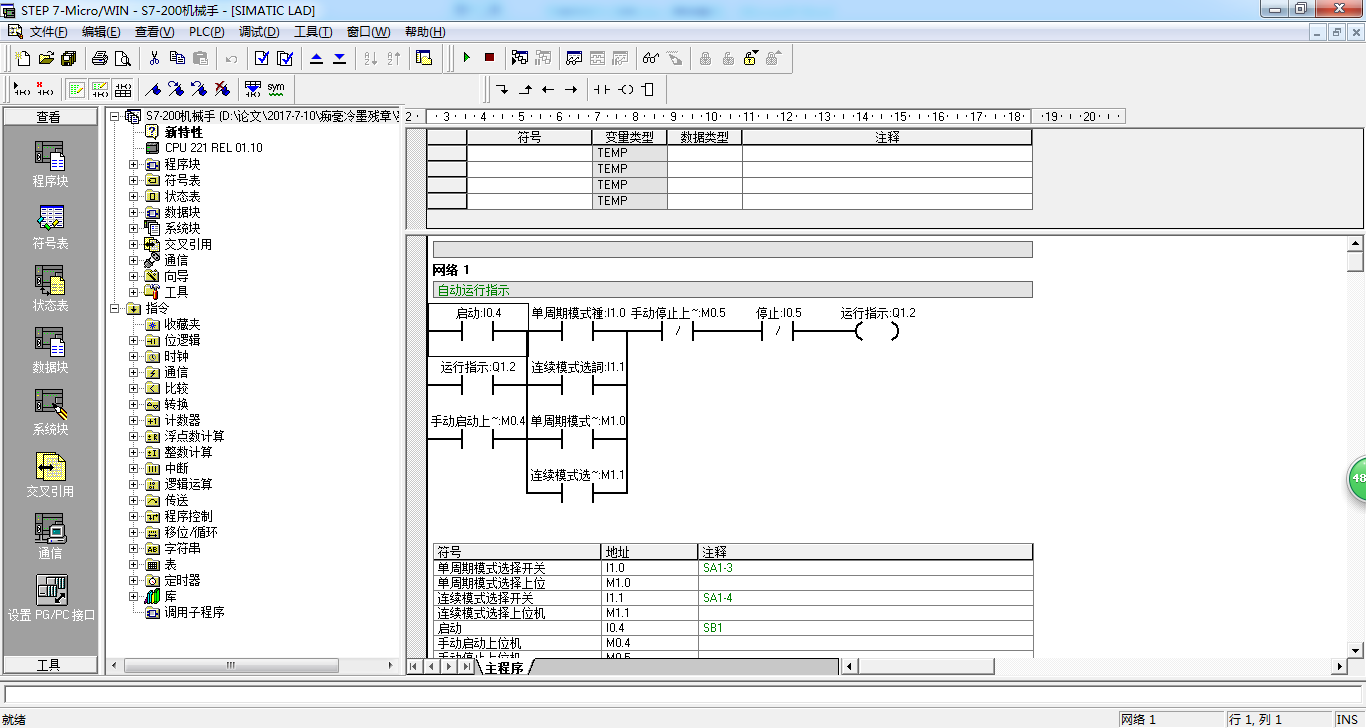Toggle bookmark with the flag icon

[x=153, y=89]
